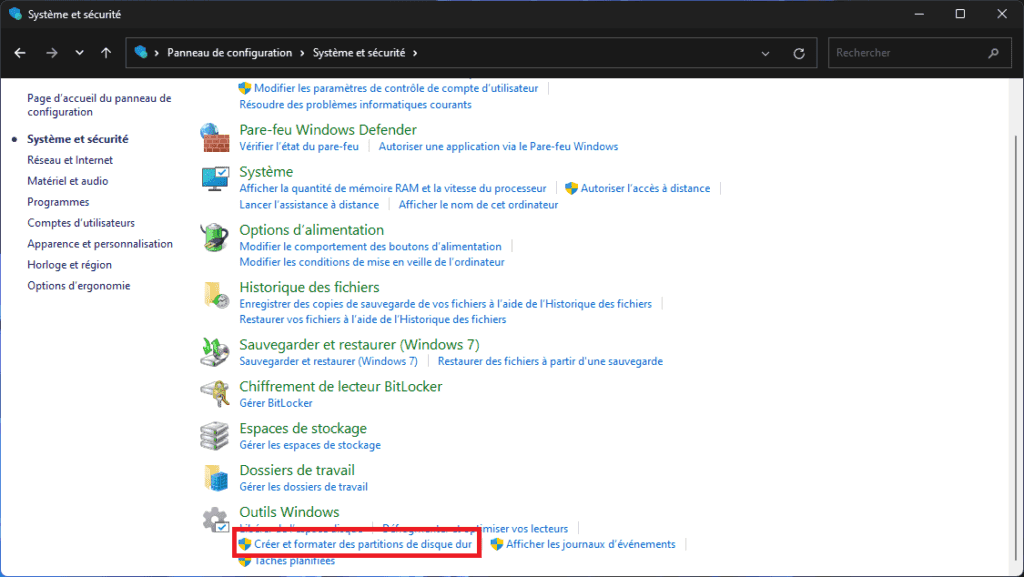Viewport: 1024px width, 577px height.
Task: Click Vérifier l'état du pare-feu
Action: [x=298, y=146]
